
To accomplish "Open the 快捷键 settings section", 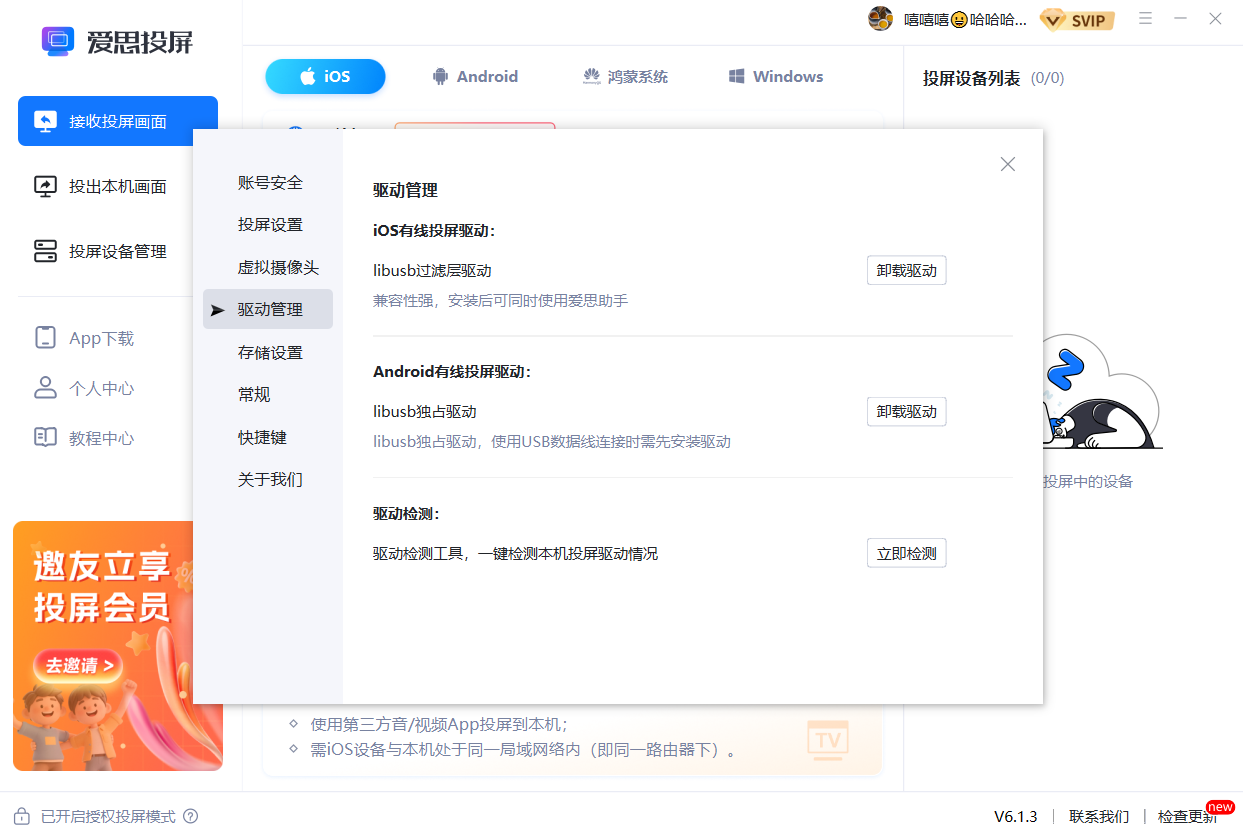I will (x=262, y=437).
